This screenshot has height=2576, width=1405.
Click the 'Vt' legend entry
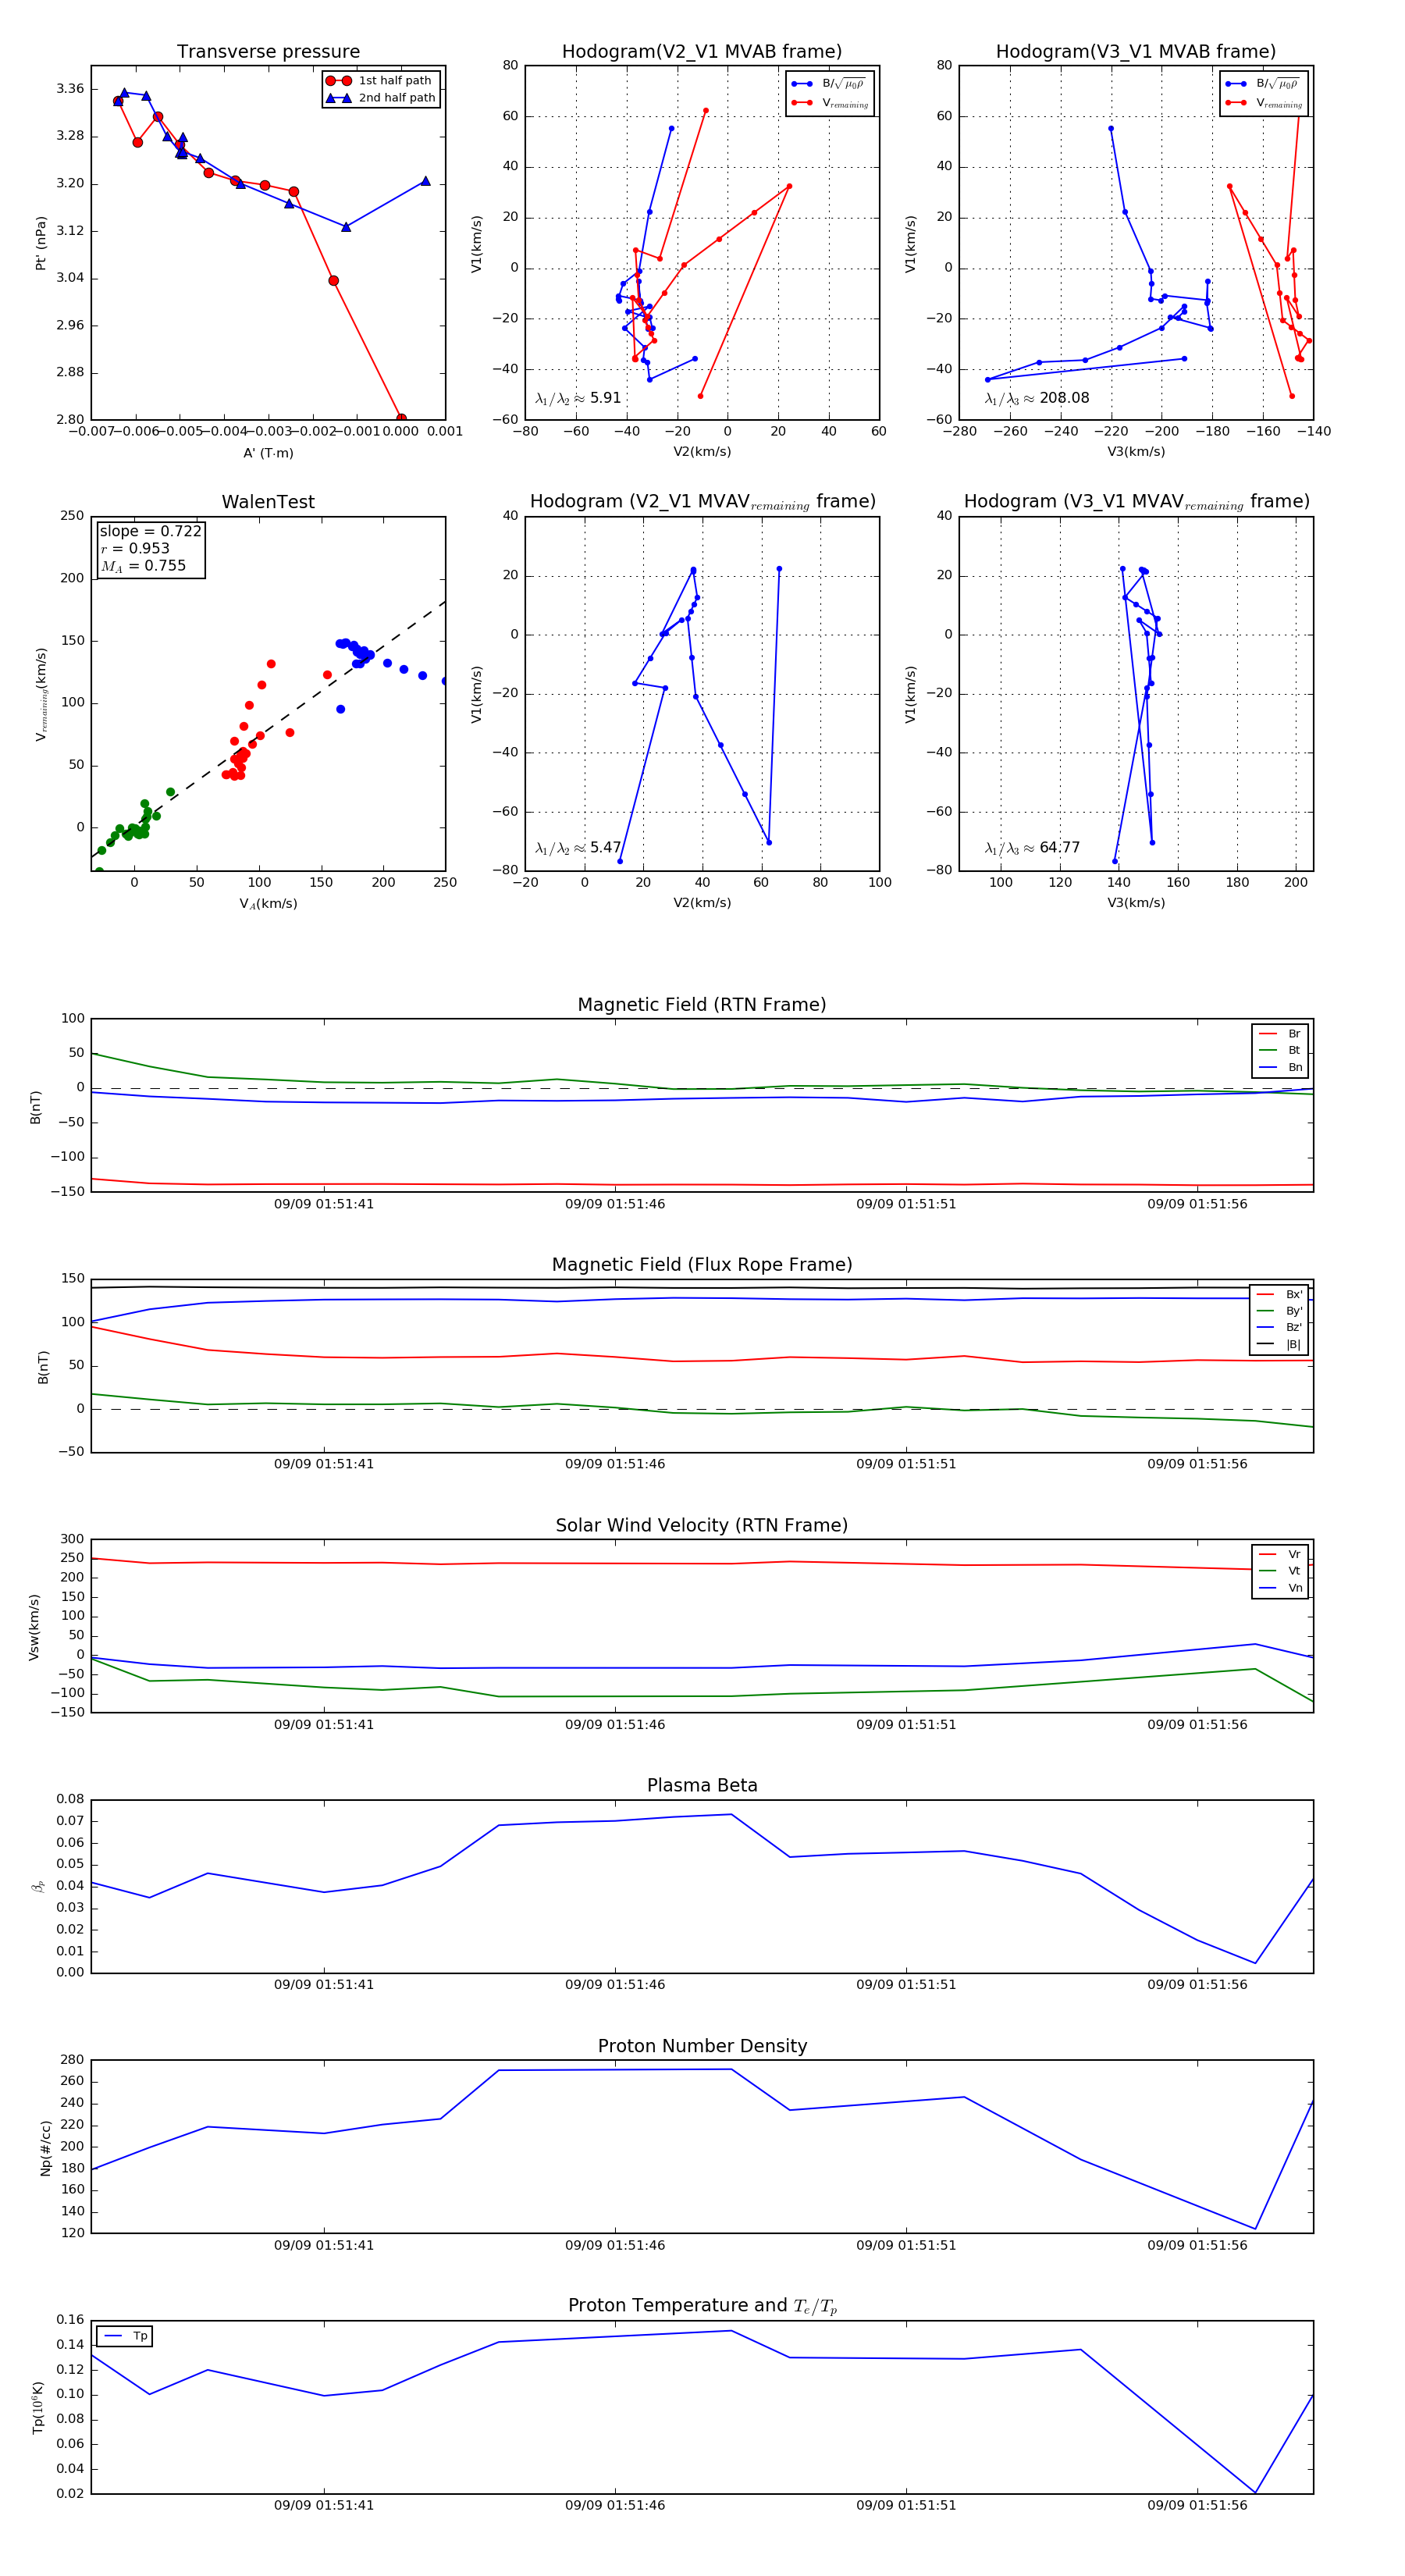coord(1281,1571)
